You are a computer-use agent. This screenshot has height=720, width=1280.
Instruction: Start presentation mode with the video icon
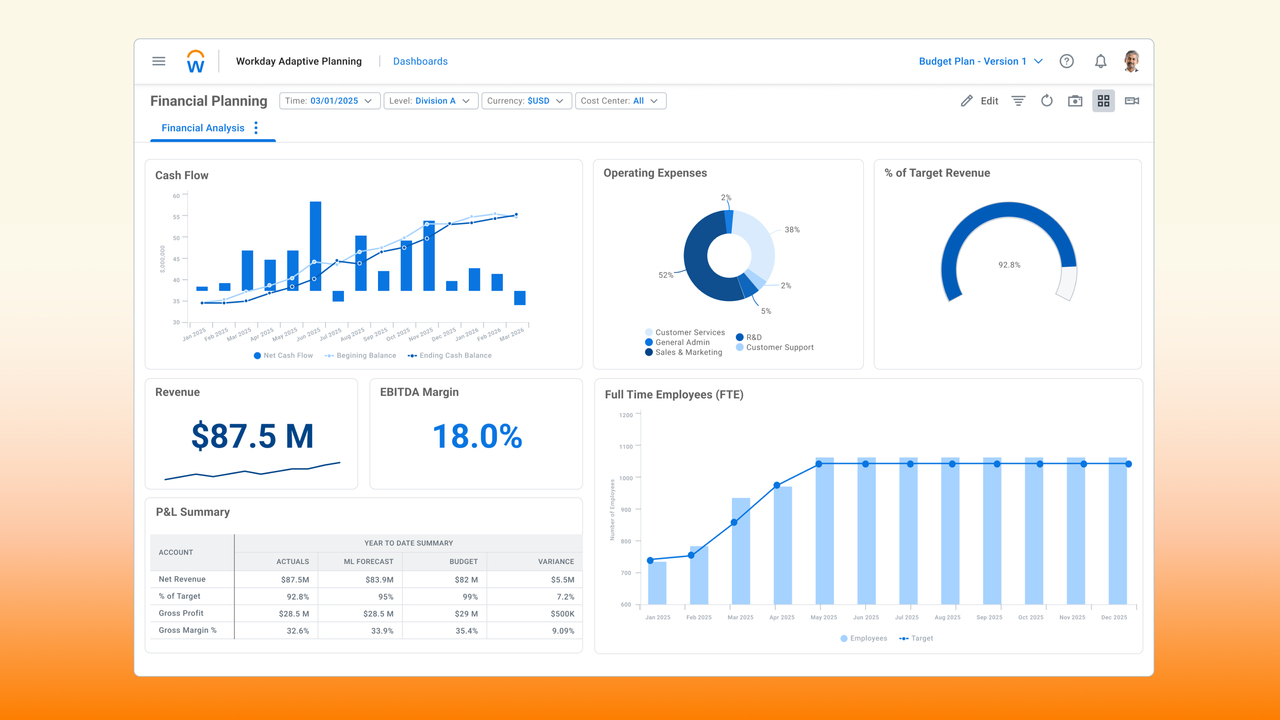coord(1131,100)
